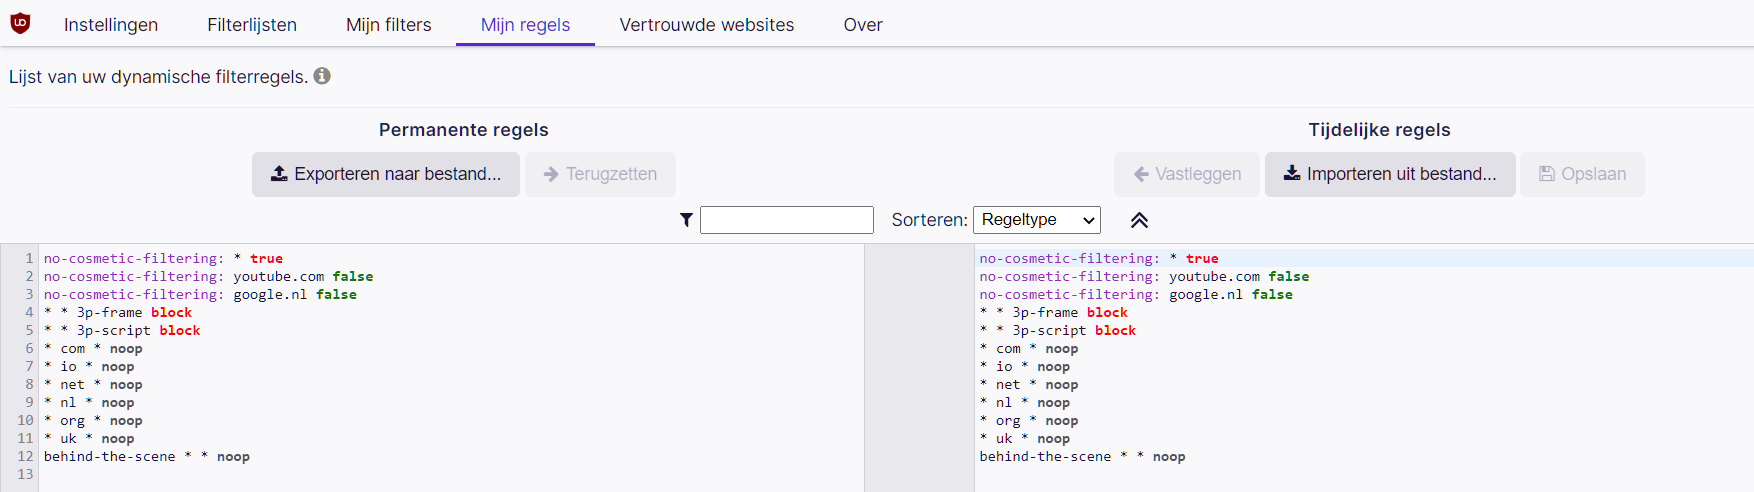Click temporary rule line behind-the-scene noop
Viewport: 1754px width, 492px height.
pyautogui.click(x=1082, y=457)
